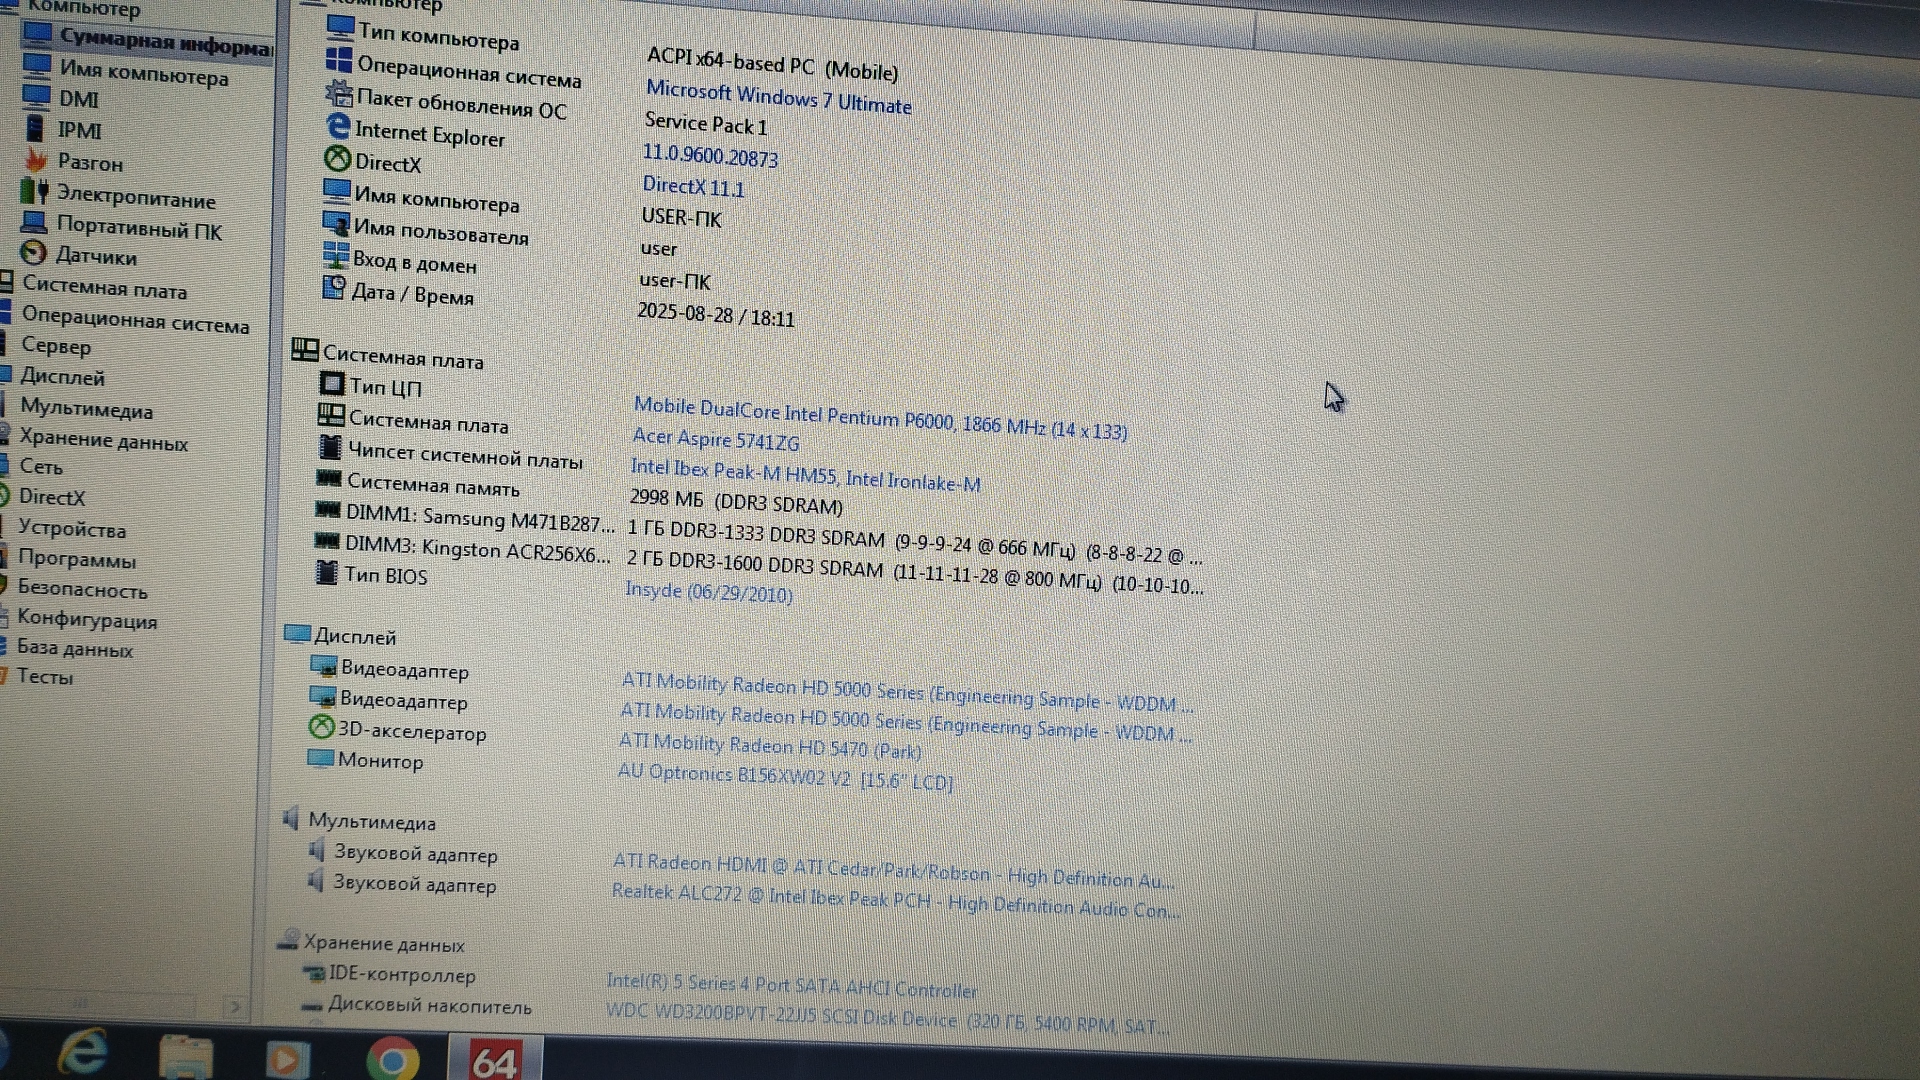
Task: Click sidebar horizontal scrollbar right arrow
Action: point(235,1006)
